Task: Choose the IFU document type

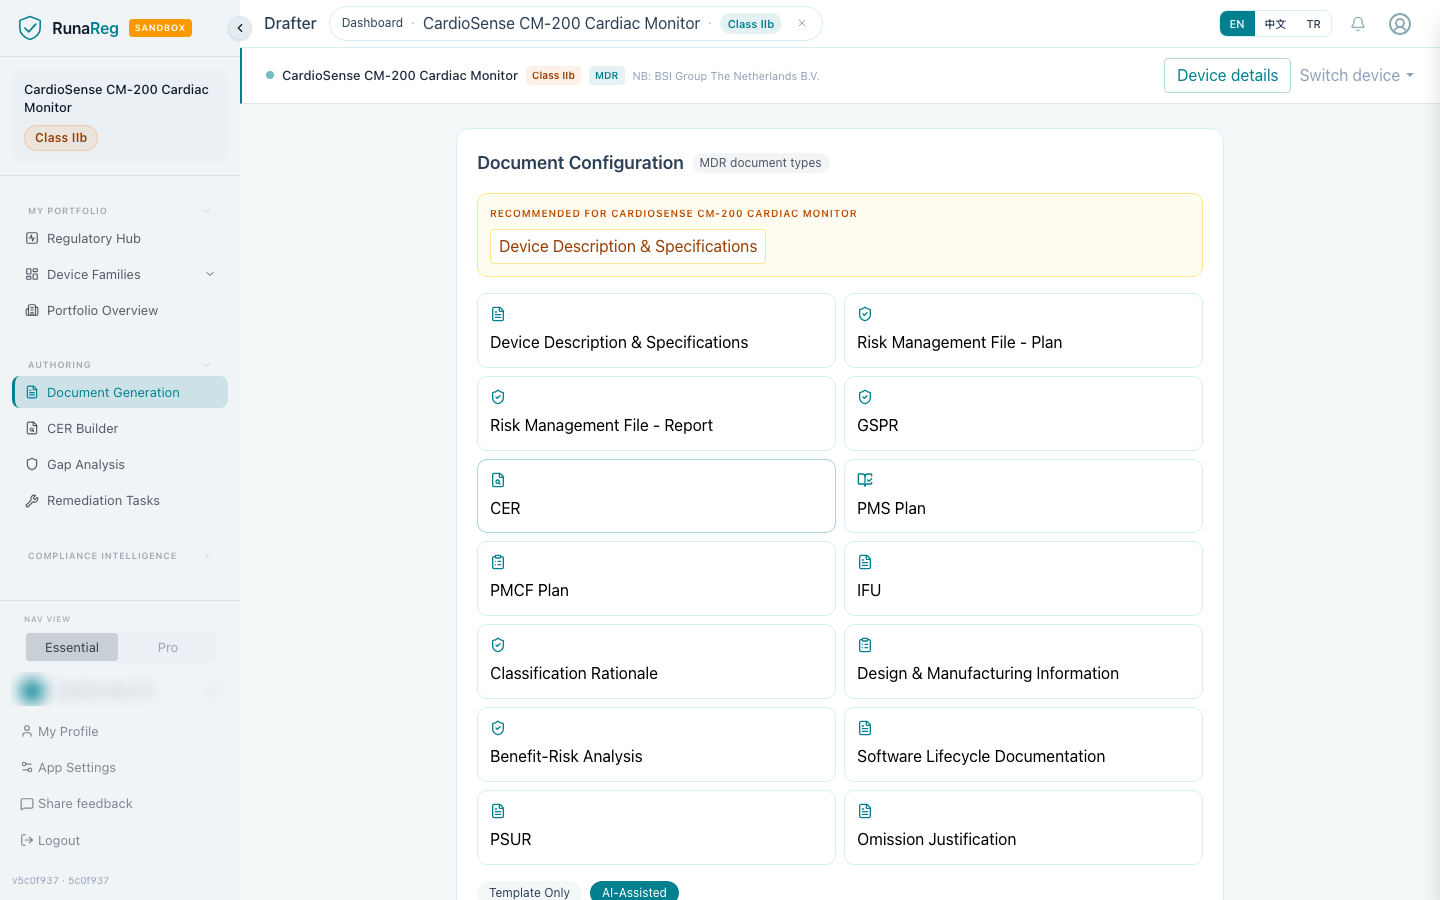Action: click(1023, 579)
